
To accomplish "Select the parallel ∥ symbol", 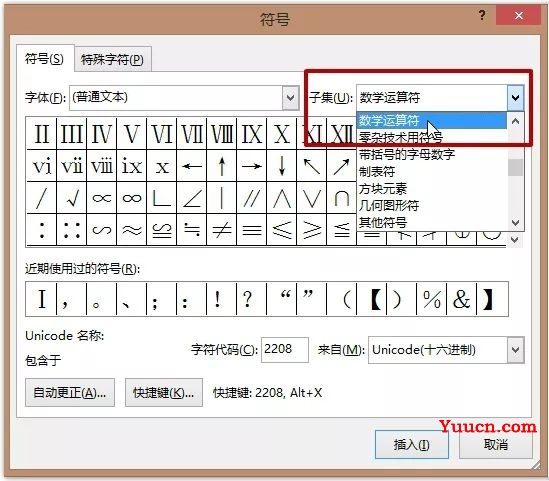I will (x=252, y=198).
